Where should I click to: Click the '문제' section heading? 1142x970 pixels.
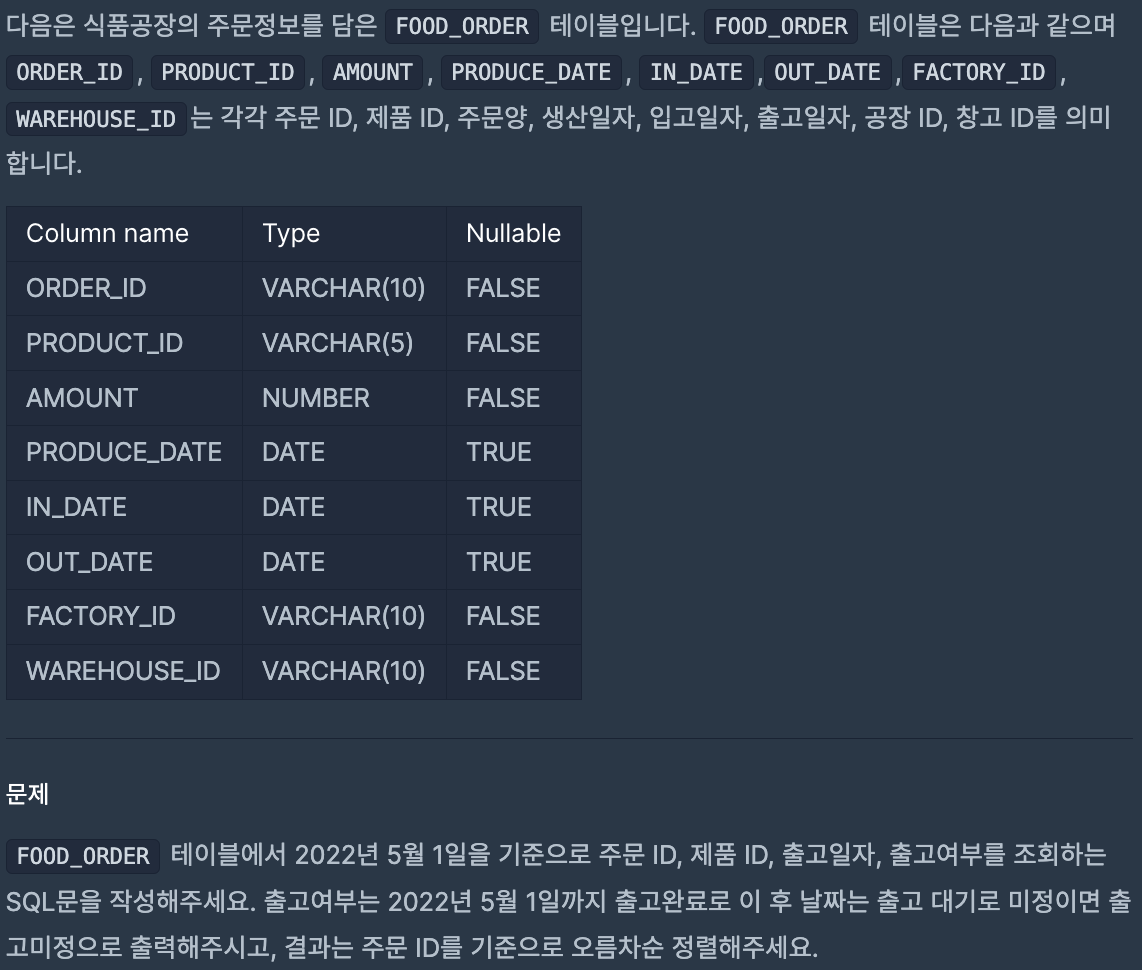(x=28, y=794)
